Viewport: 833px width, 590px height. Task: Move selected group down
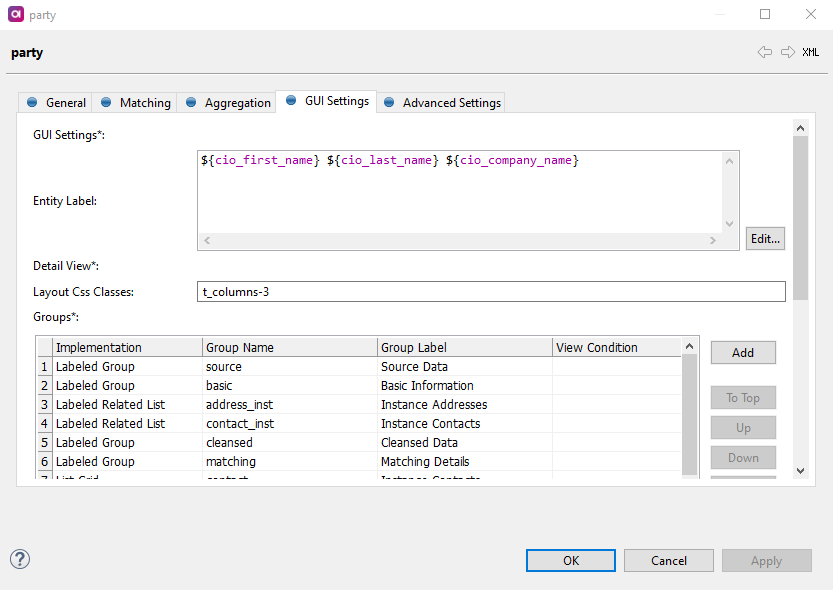(x=742, y=457)
